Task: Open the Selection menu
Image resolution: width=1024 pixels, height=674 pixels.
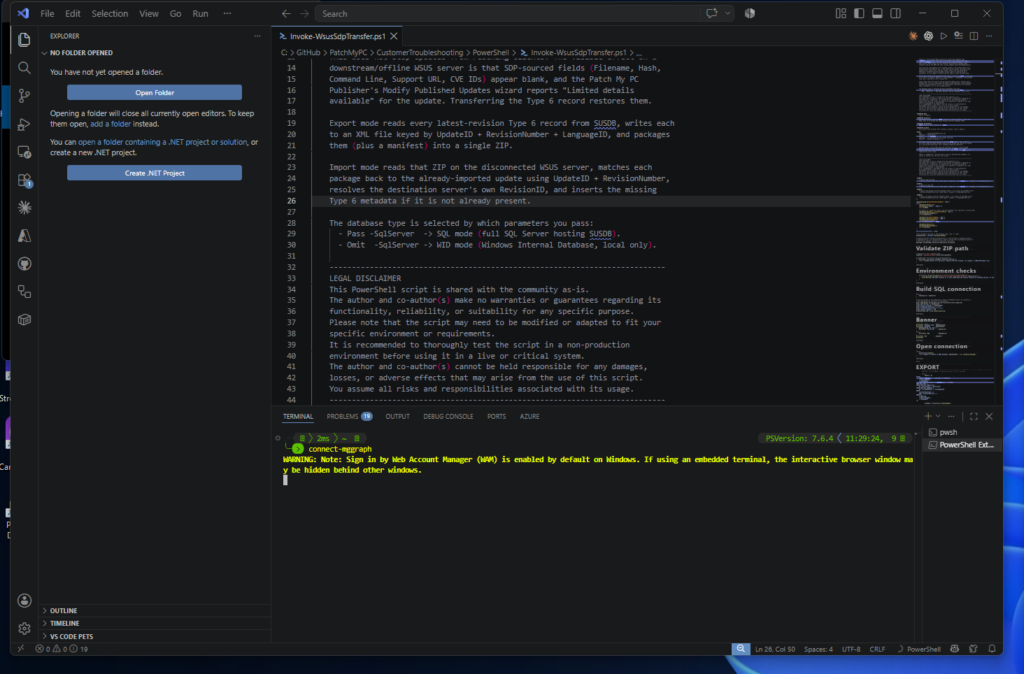Action: point(110,13)
